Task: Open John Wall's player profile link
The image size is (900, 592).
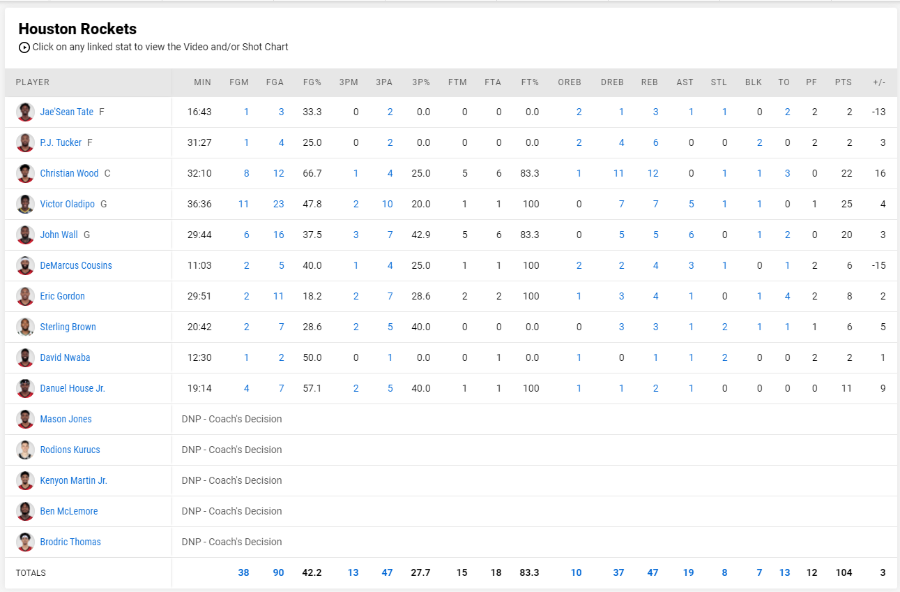Action: point(59,235)
